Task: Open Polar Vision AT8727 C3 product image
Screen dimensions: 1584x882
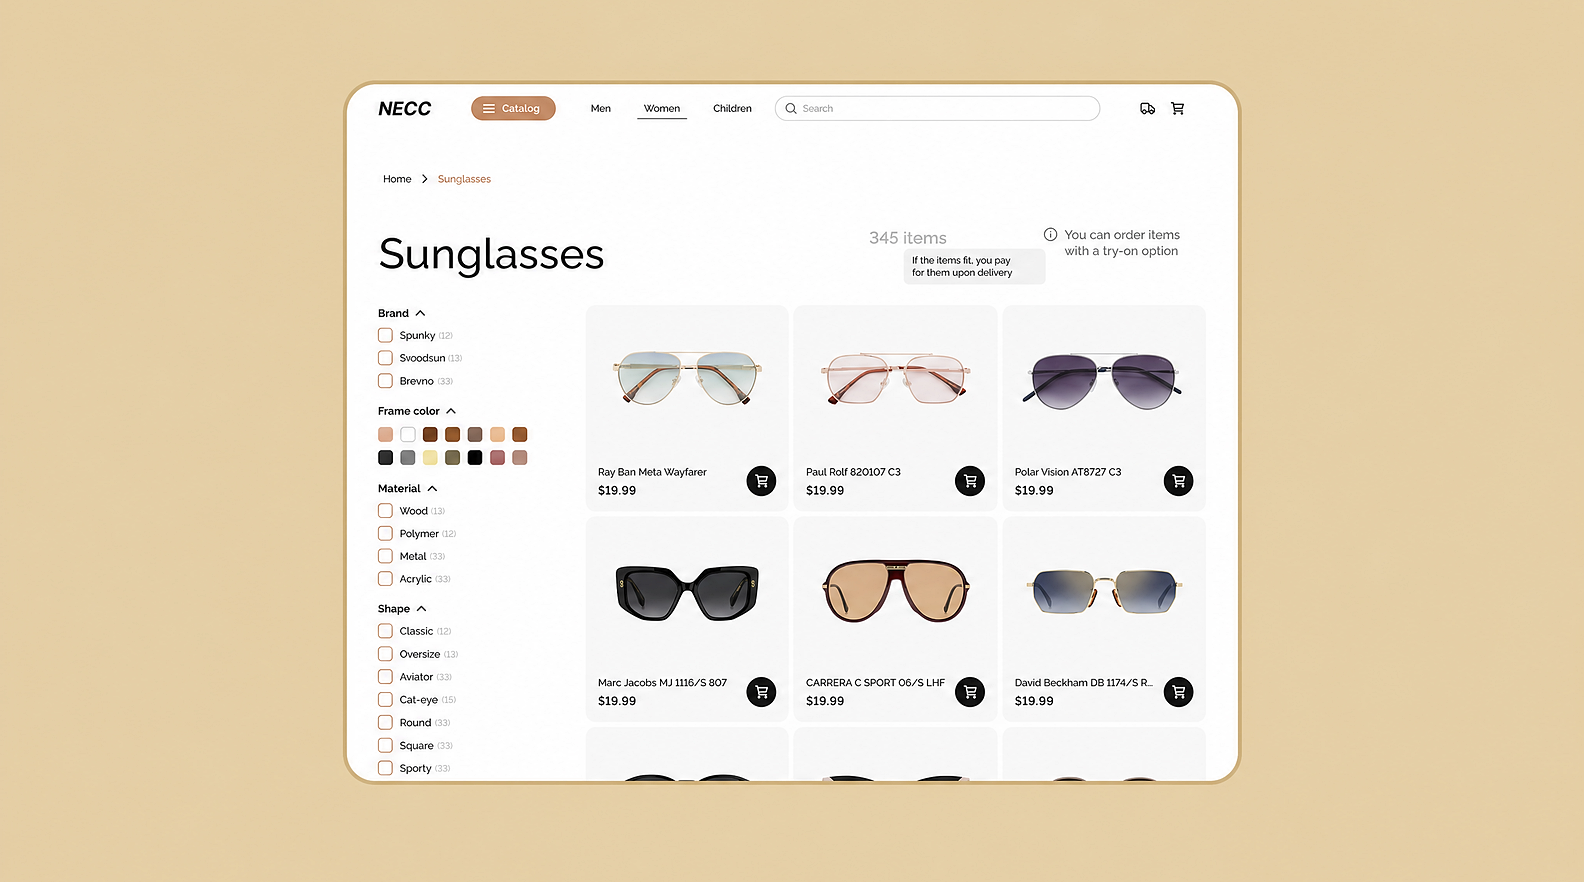Action: pos(1103,381)
